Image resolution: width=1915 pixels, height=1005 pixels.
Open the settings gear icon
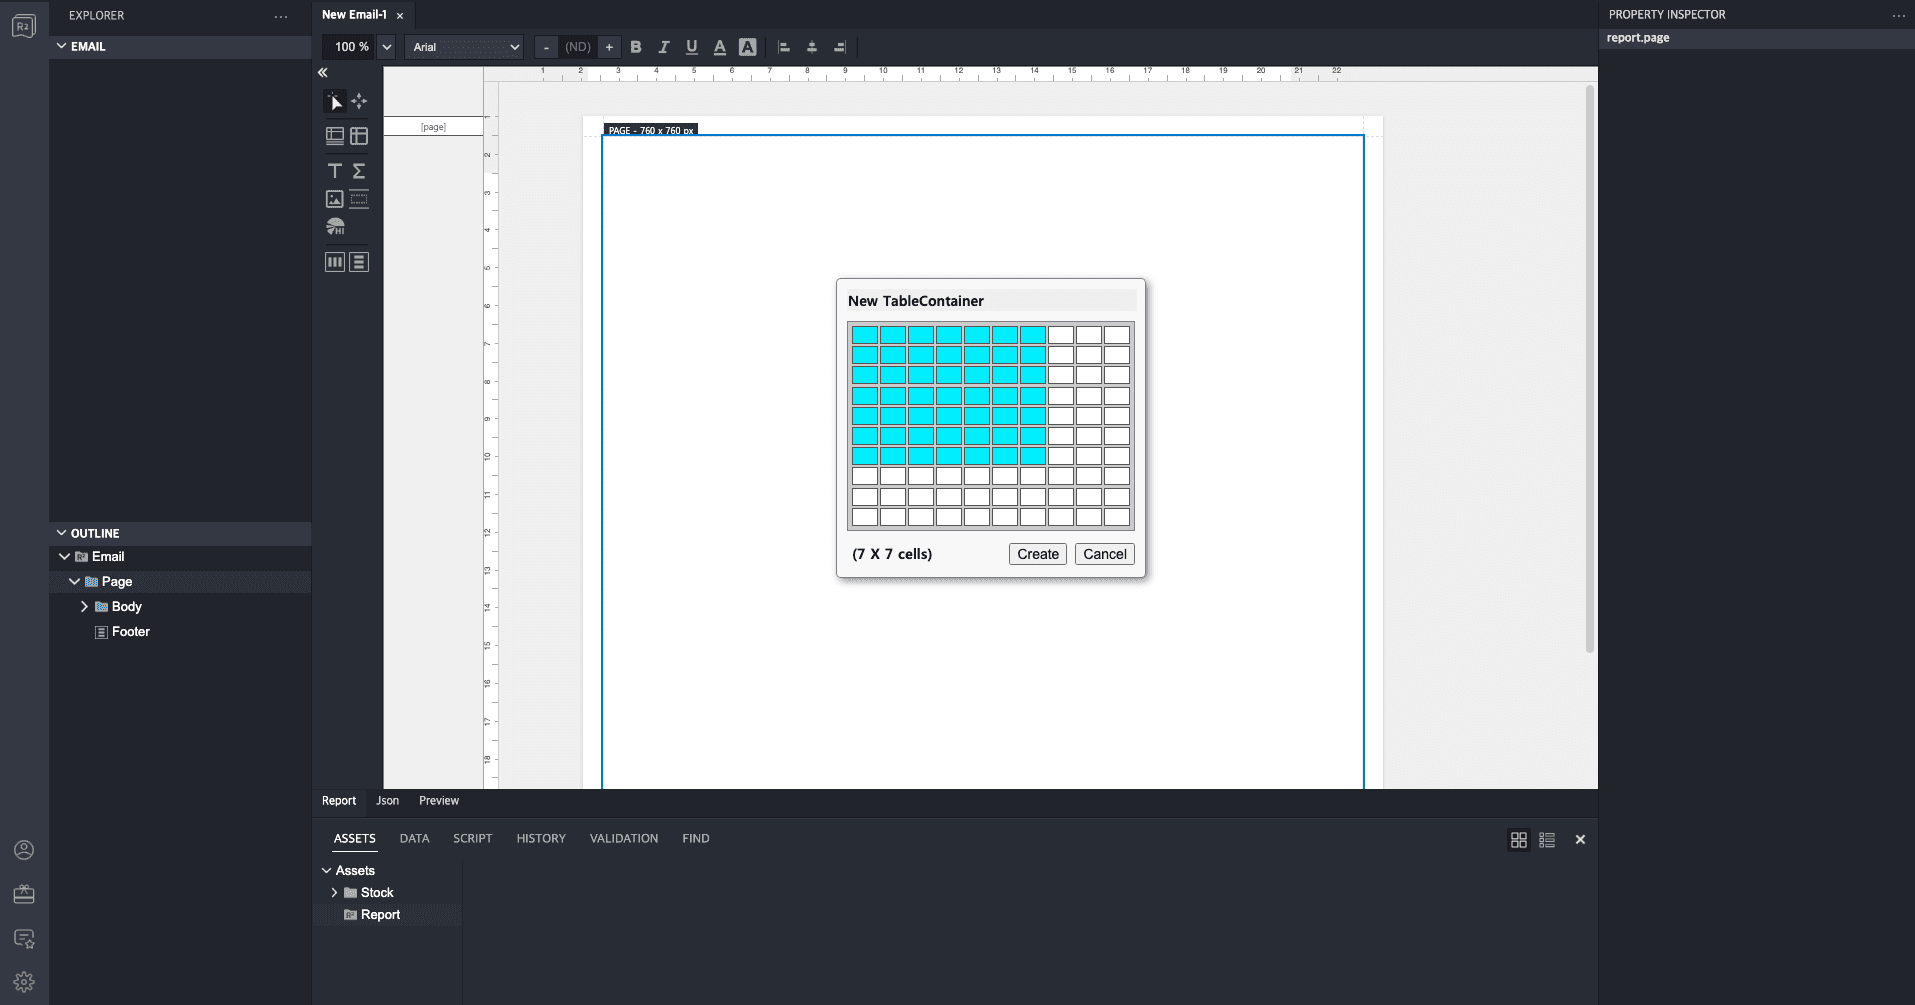[x=24, y=982]
